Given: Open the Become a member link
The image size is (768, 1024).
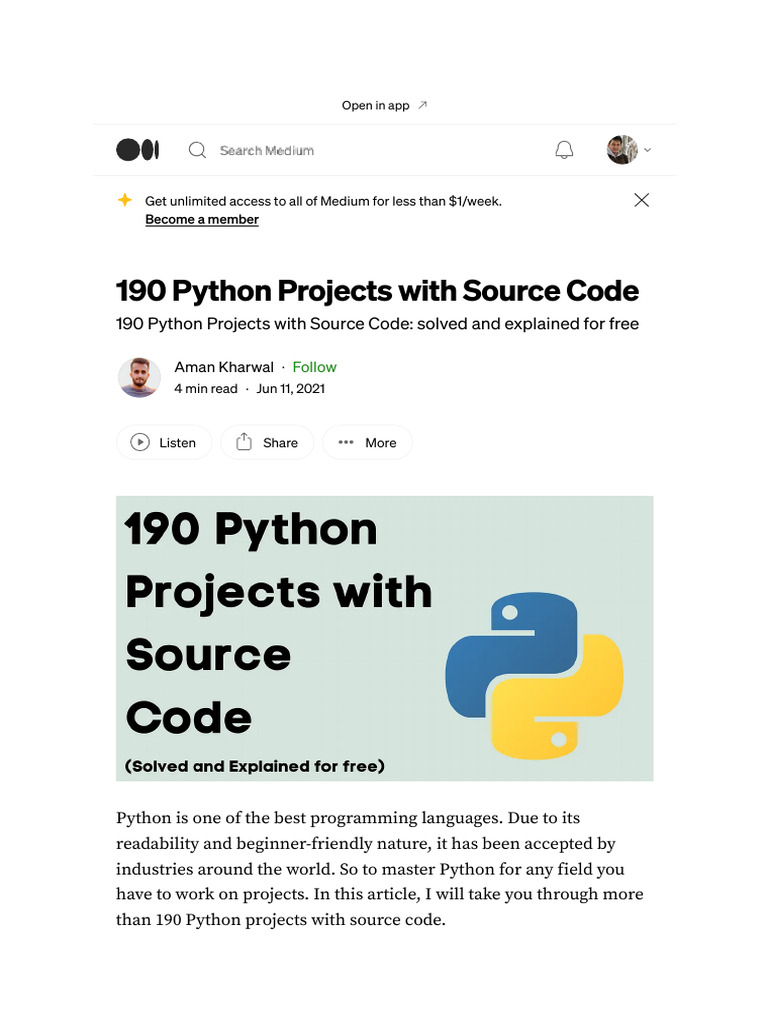Looking at the screenshot, I should (x=202, y=220).
